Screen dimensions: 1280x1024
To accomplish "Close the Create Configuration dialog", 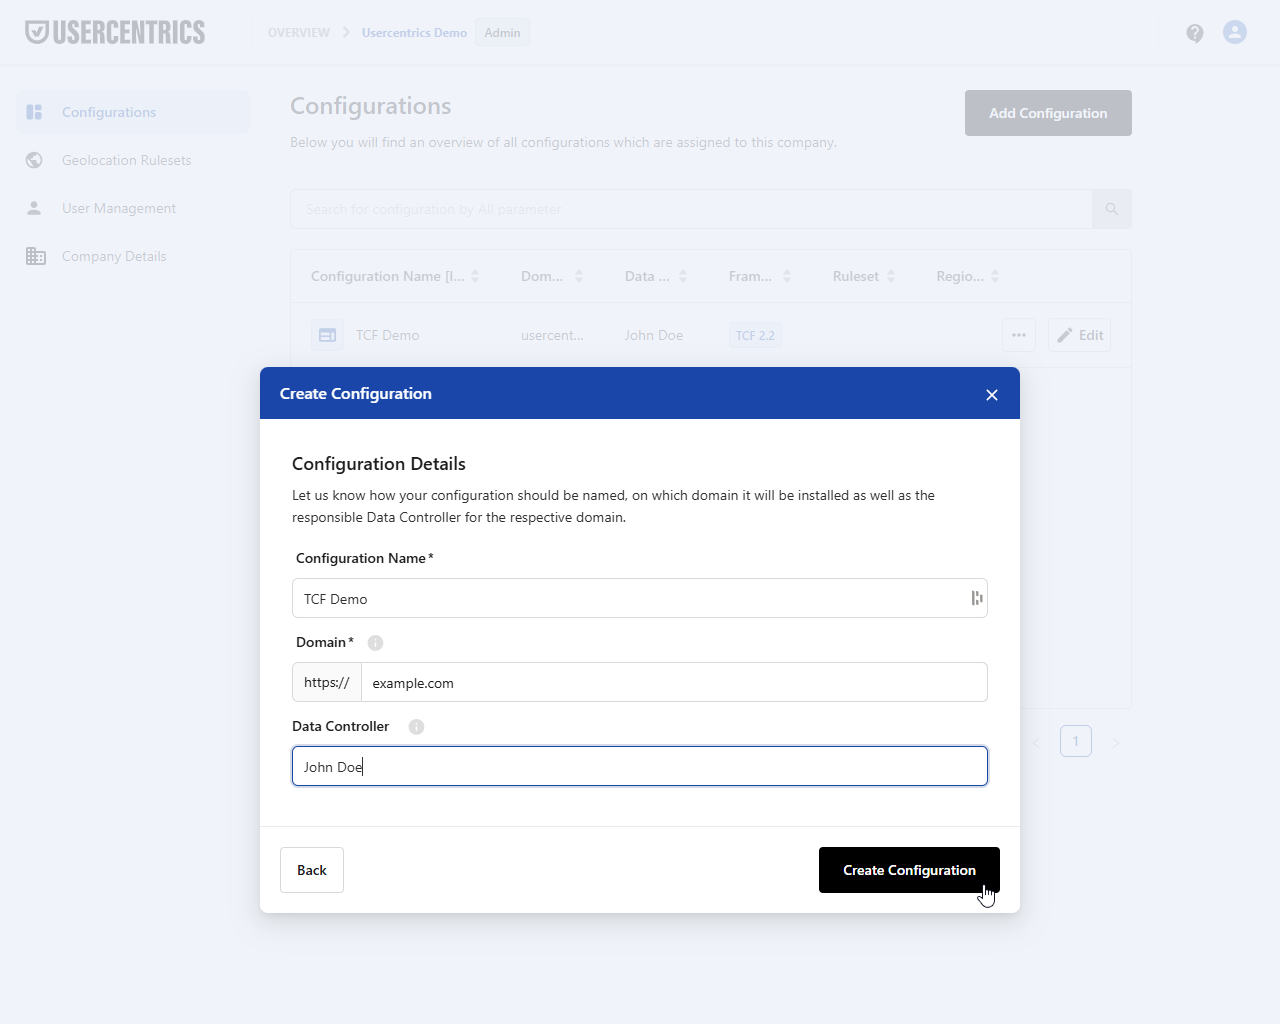I will (x=992, y=395).
